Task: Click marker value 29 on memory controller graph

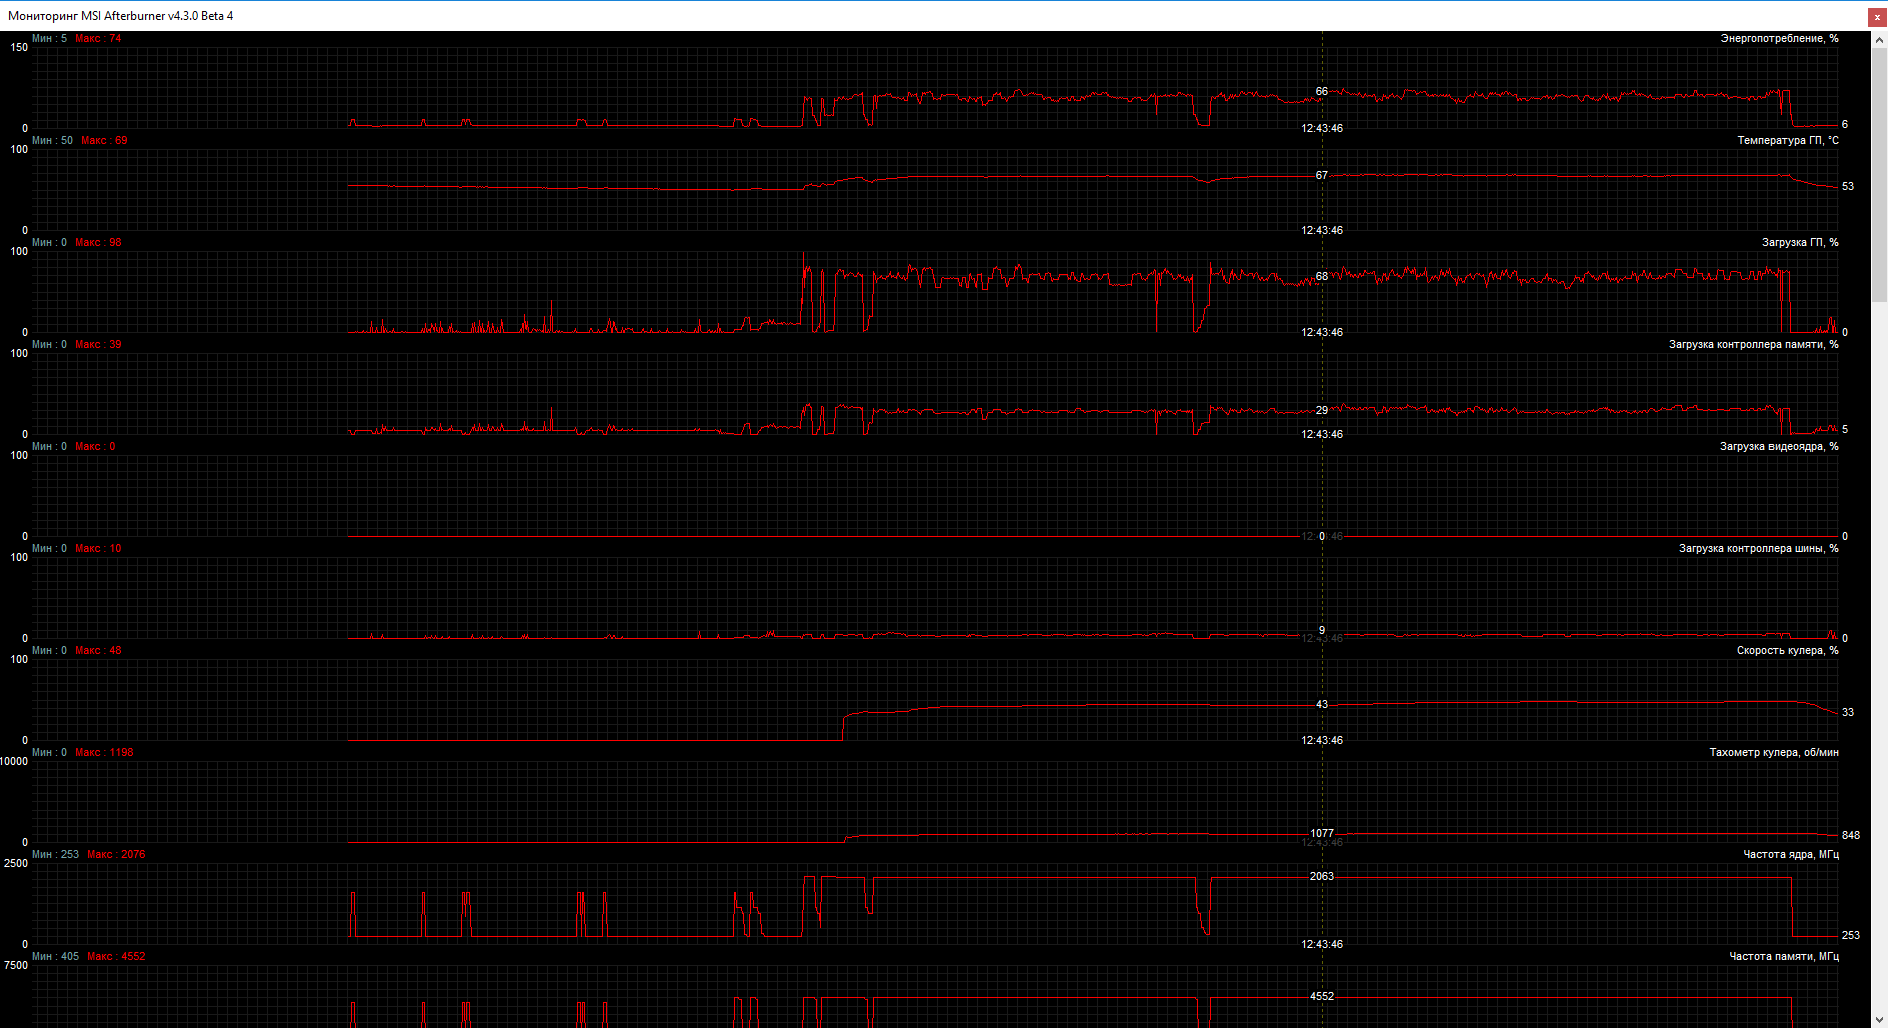Action: pyautogui.click(x=1322, y=410)
